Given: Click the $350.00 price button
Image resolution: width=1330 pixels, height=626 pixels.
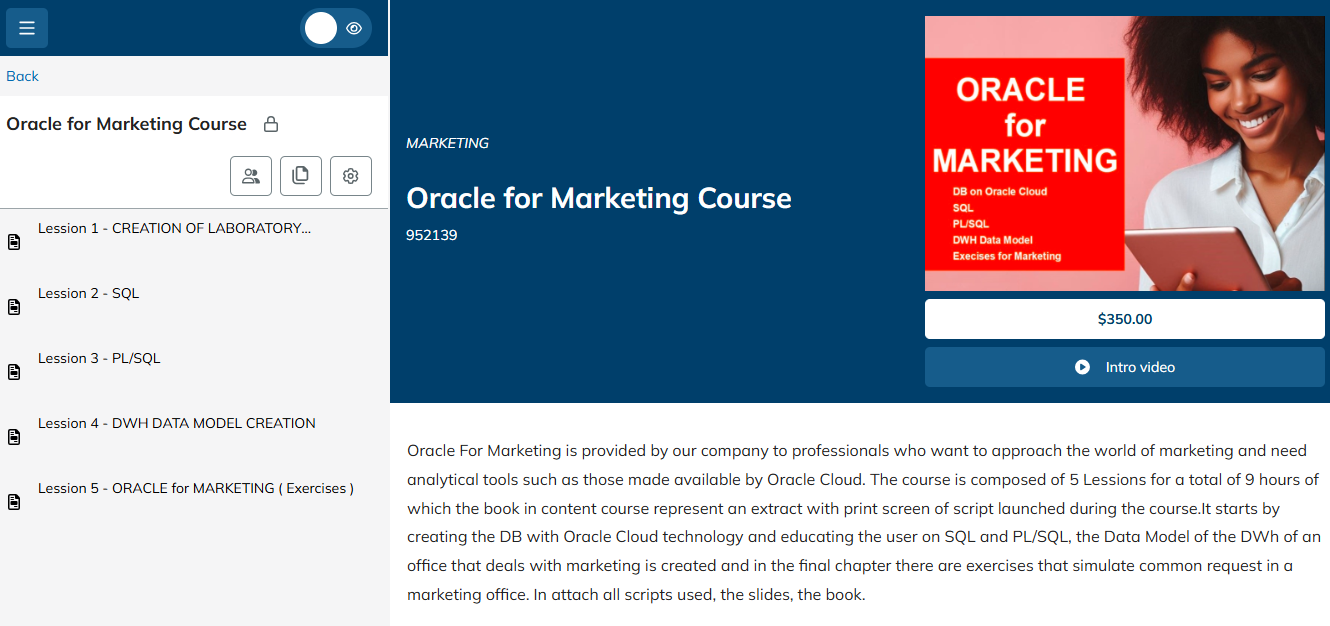Looking at the screenshot, I should (1125, 319).
